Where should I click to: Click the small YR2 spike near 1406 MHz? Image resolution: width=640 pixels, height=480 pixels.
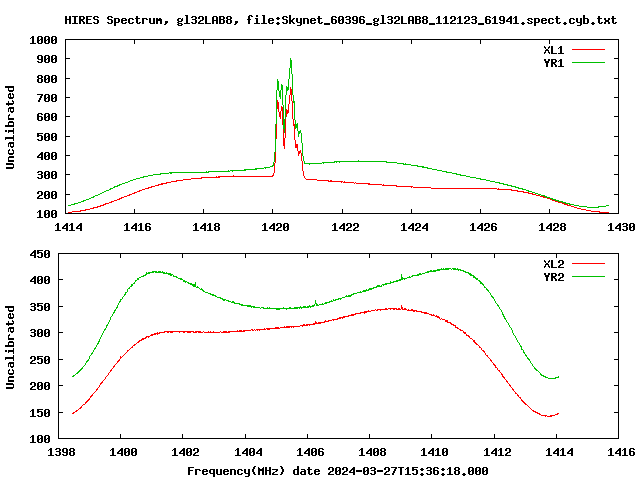[x=316, y=302]
